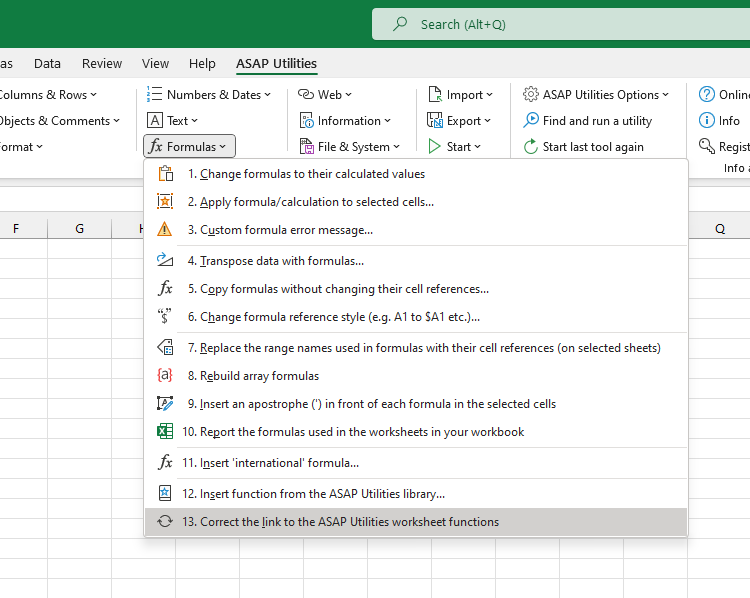Select column G header

(79, 229)
